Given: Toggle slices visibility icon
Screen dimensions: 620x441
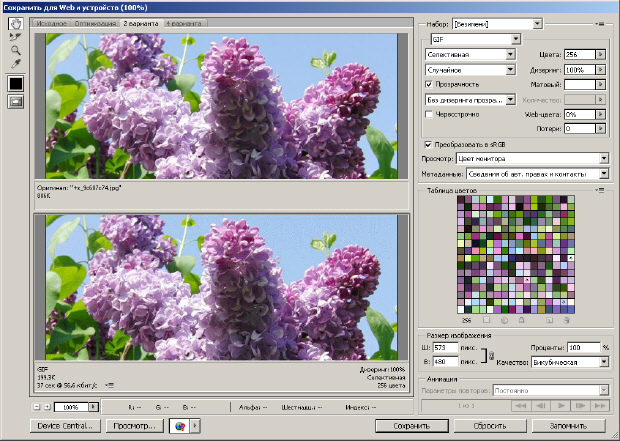Looking at the screenshot, I should tap(15, 101).
